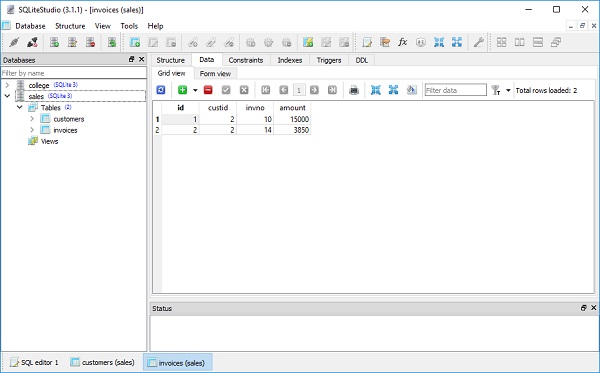Refresh the database schema
This screenshot has width=600, height=373.
click(x=112, y=42)
